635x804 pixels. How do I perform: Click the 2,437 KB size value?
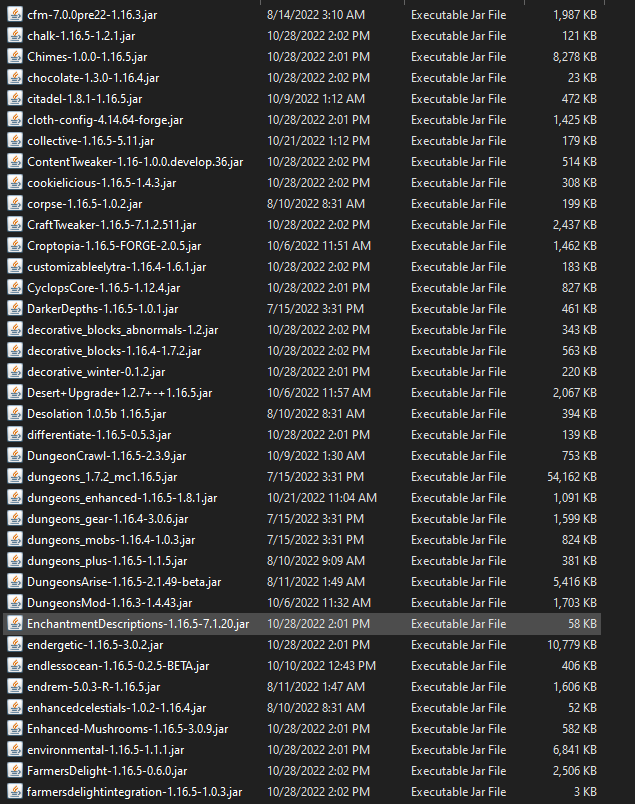click(x=575, y=225)
